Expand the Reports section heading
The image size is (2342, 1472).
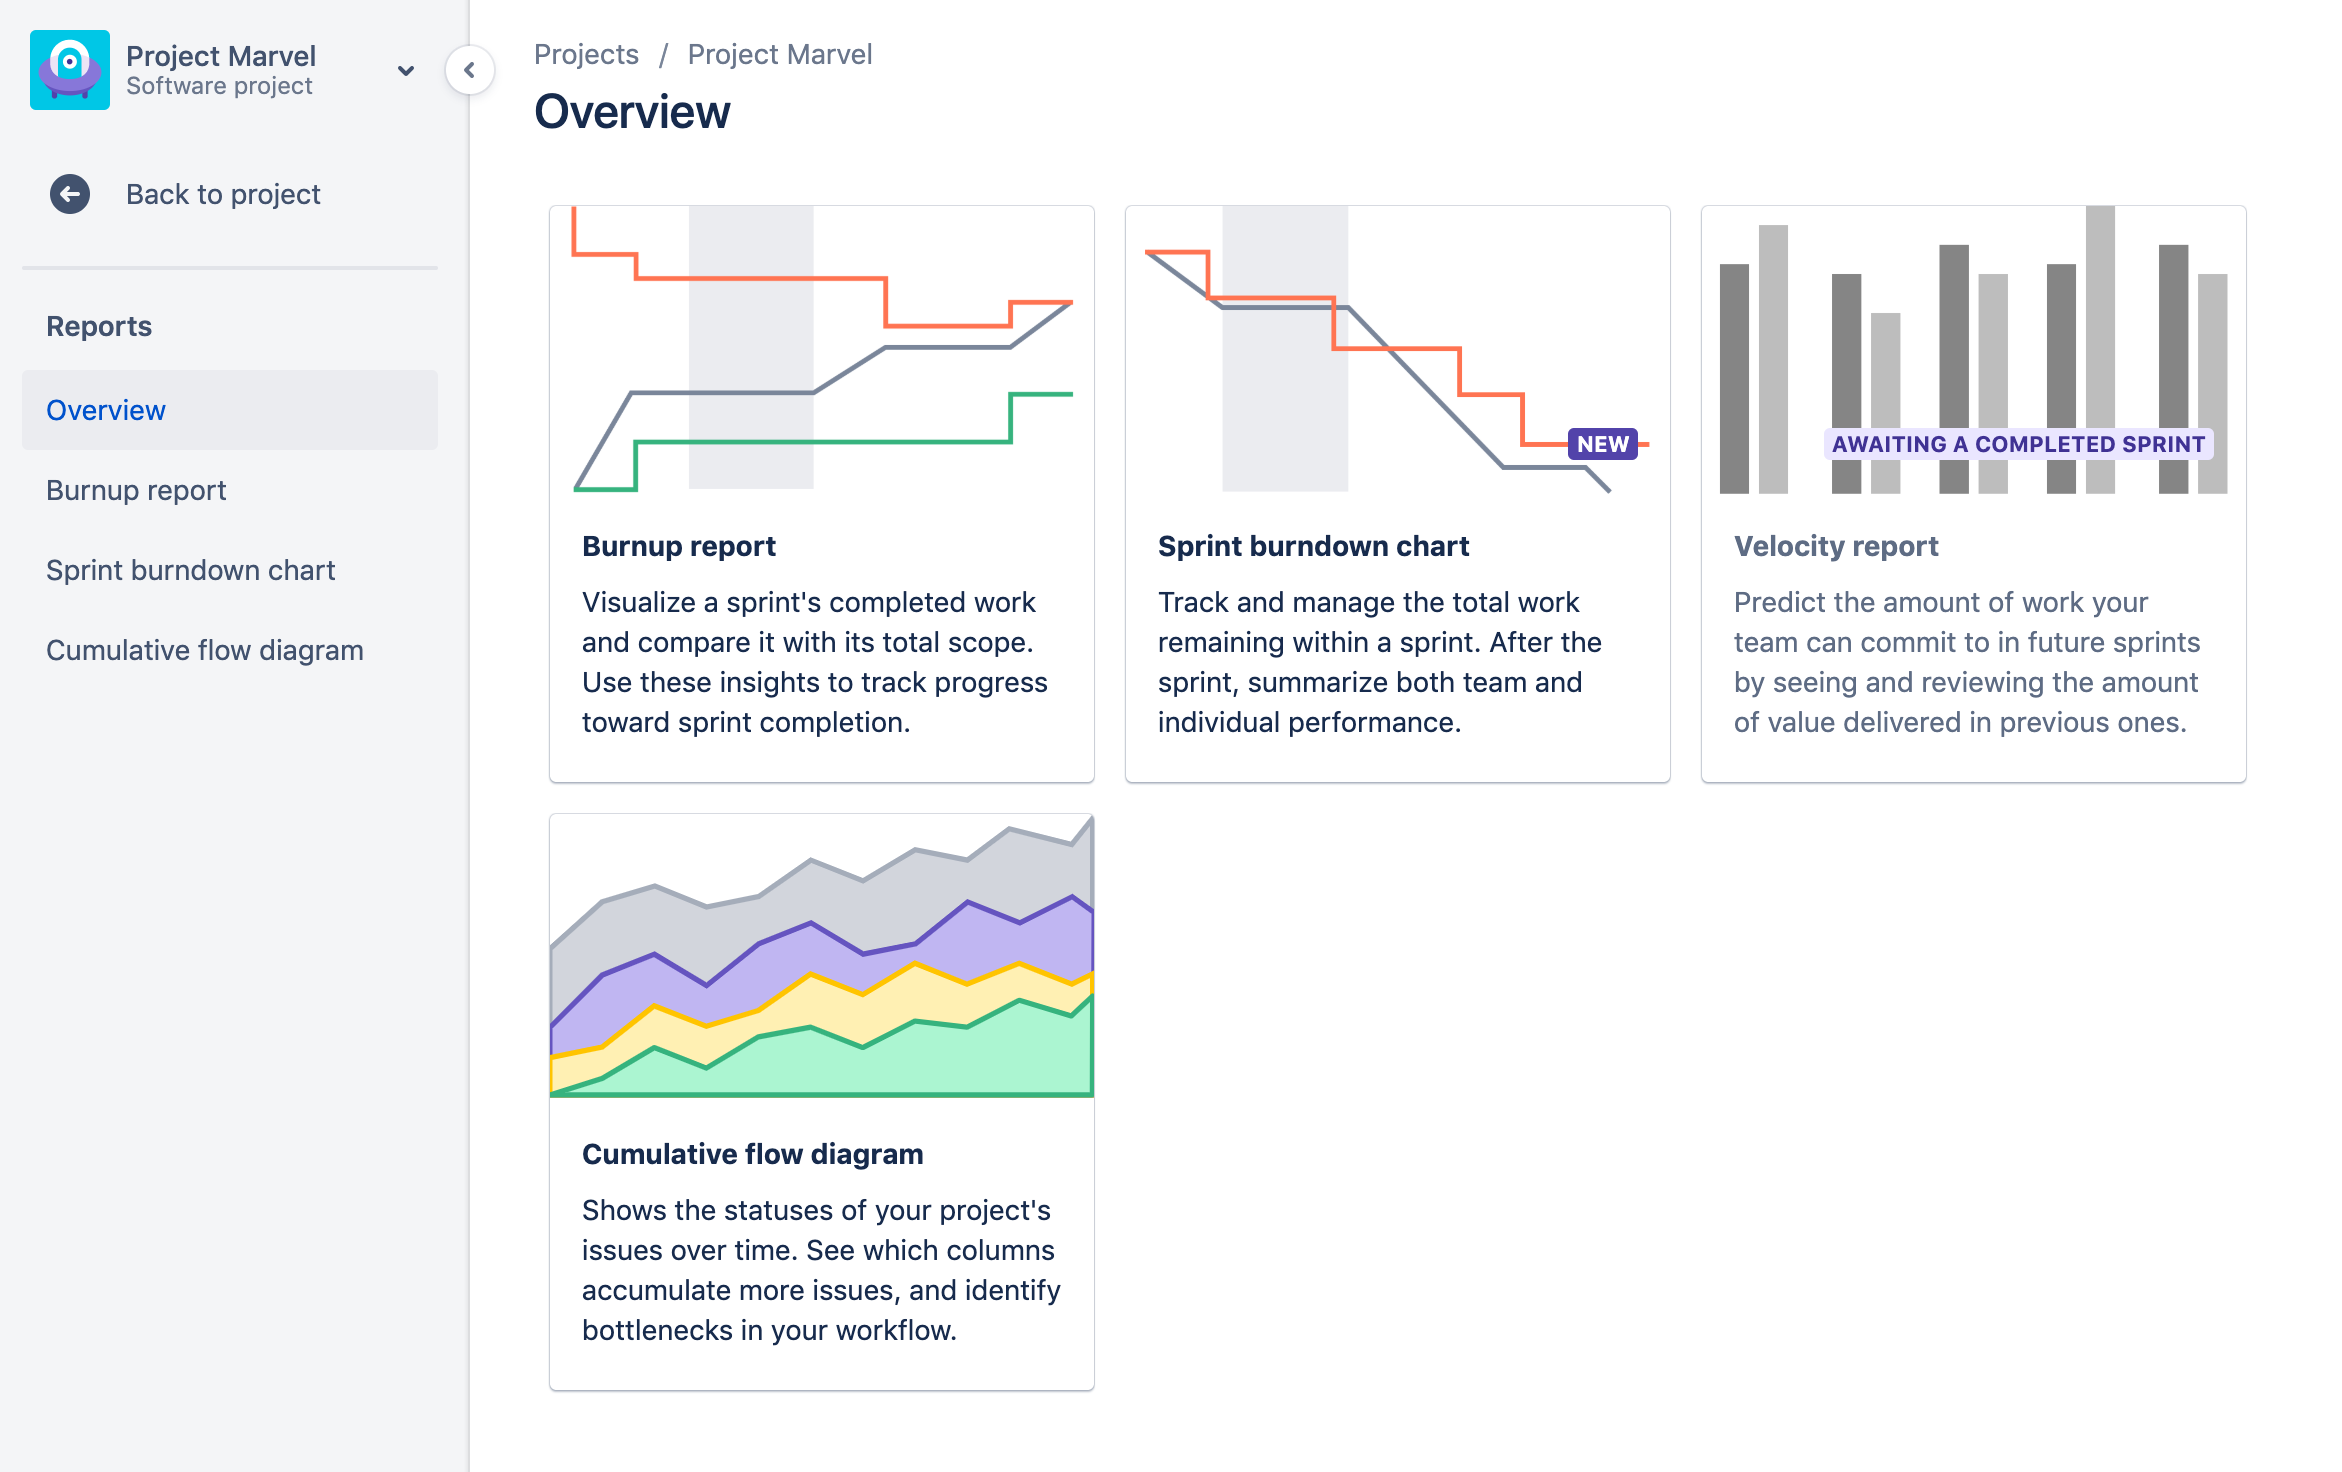[99, 325]
